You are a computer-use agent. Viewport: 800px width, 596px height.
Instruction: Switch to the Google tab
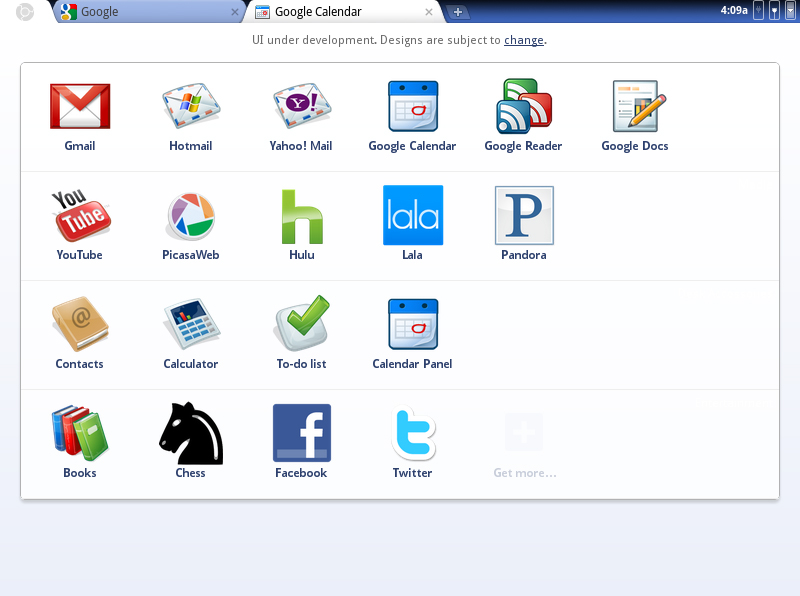coord(148,12)
